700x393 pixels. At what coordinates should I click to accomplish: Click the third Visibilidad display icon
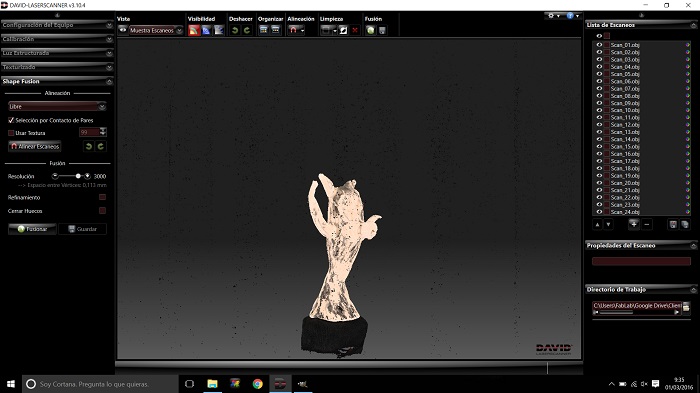point(219,30)
